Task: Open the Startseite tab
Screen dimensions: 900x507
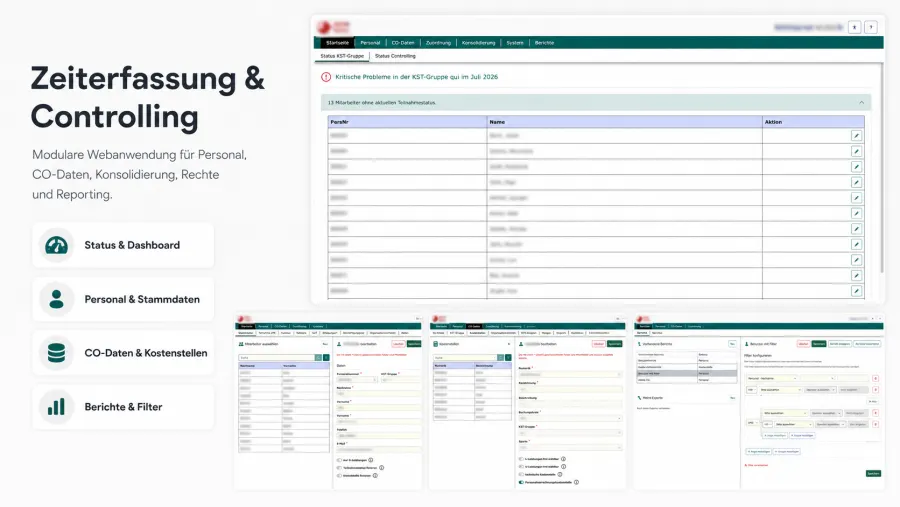Action: pyautogui.click(x=337, y=42)
